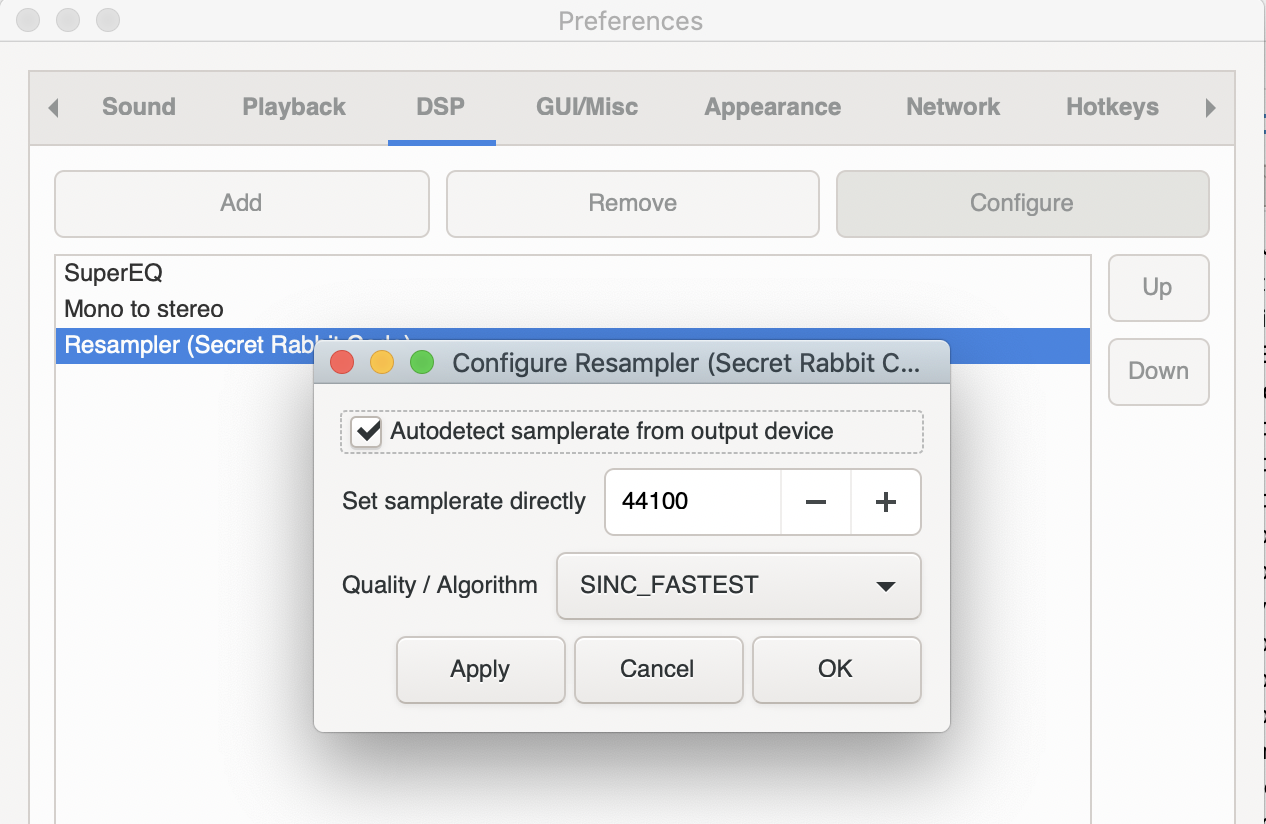Select the Hotkeys tab

click(1112, 107)
